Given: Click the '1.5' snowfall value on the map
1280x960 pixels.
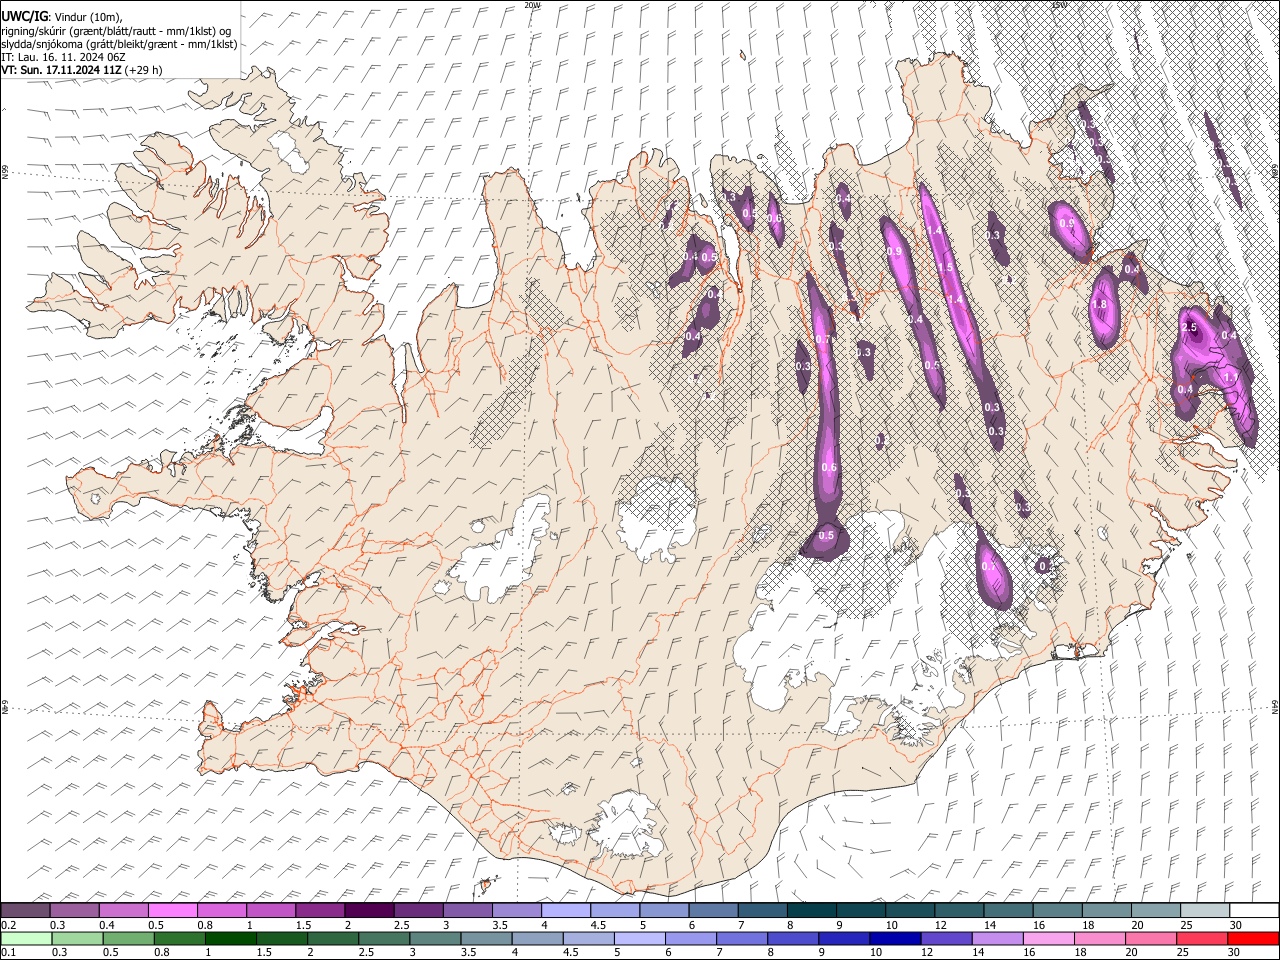Looking at the screenshot, I should 945,268.
